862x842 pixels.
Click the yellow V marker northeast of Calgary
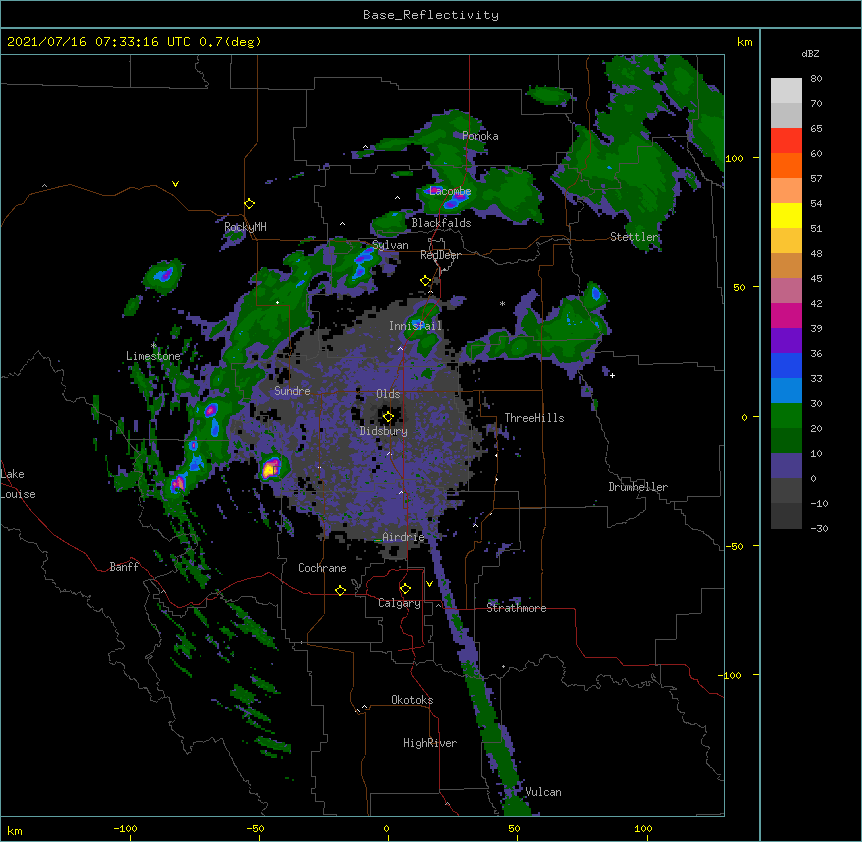tap(429, 584)
